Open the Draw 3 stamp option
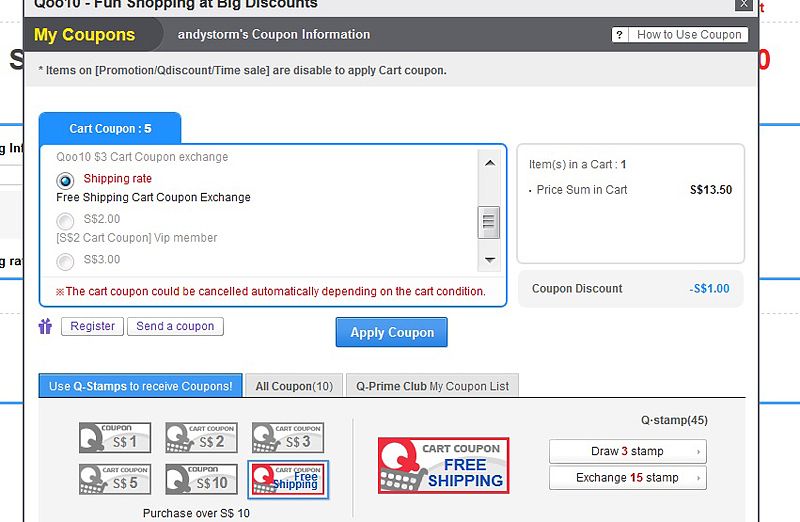800x522 pixels. pyautogui.click(x=627, y=451)
